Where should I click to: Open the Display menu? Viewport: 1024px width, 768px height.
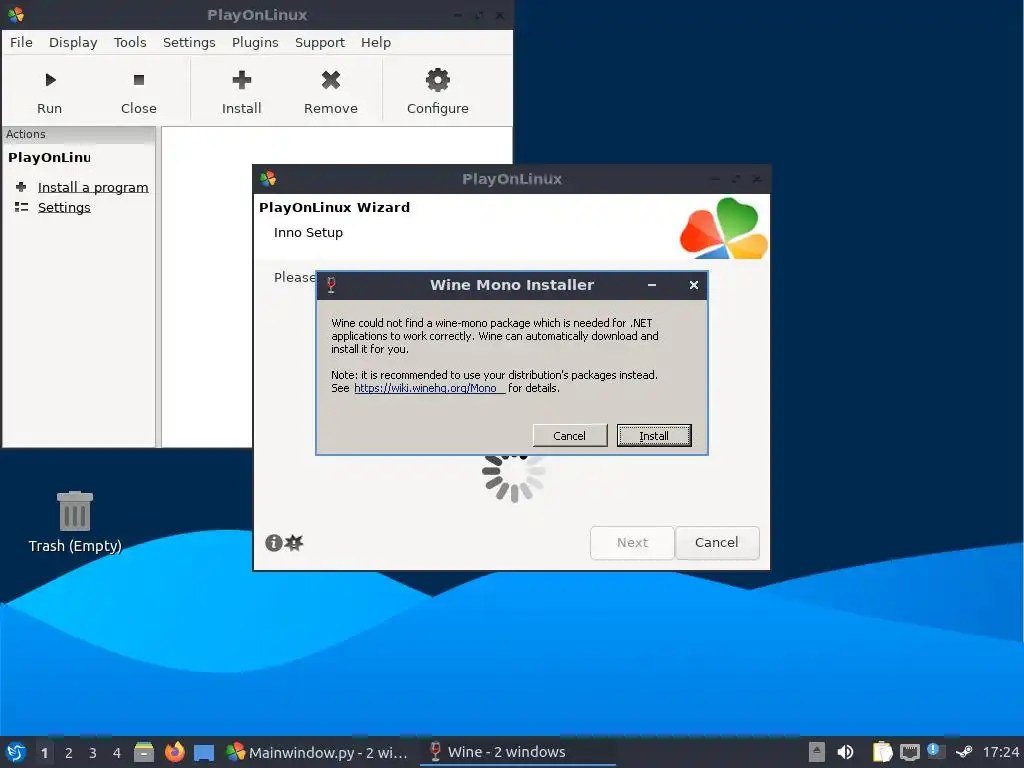pos(73,42)
